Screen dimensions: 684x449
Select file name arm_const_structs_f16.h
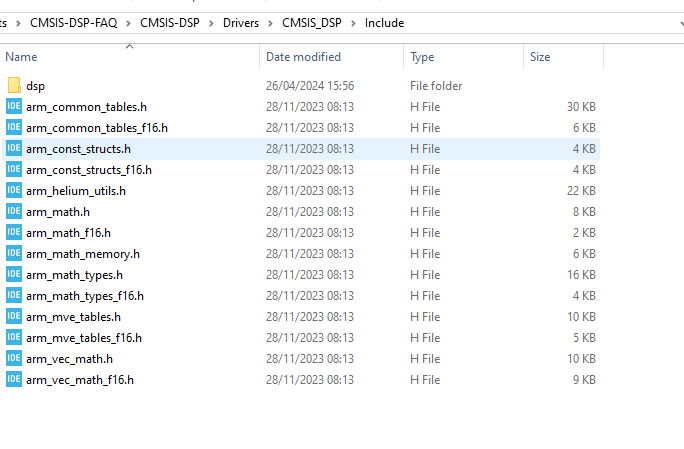click(89, 170)
